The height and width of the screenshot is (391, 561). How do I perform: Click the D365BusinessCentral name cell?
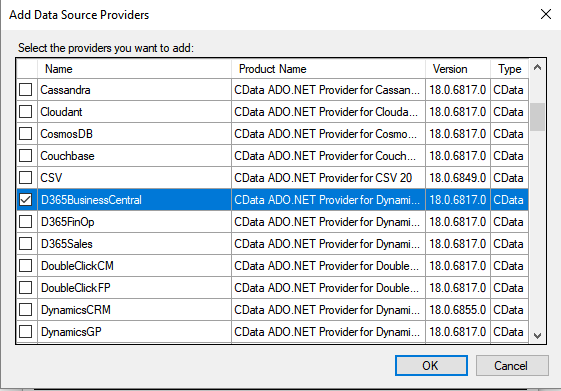pyautogui.click(x=135, y=200)
